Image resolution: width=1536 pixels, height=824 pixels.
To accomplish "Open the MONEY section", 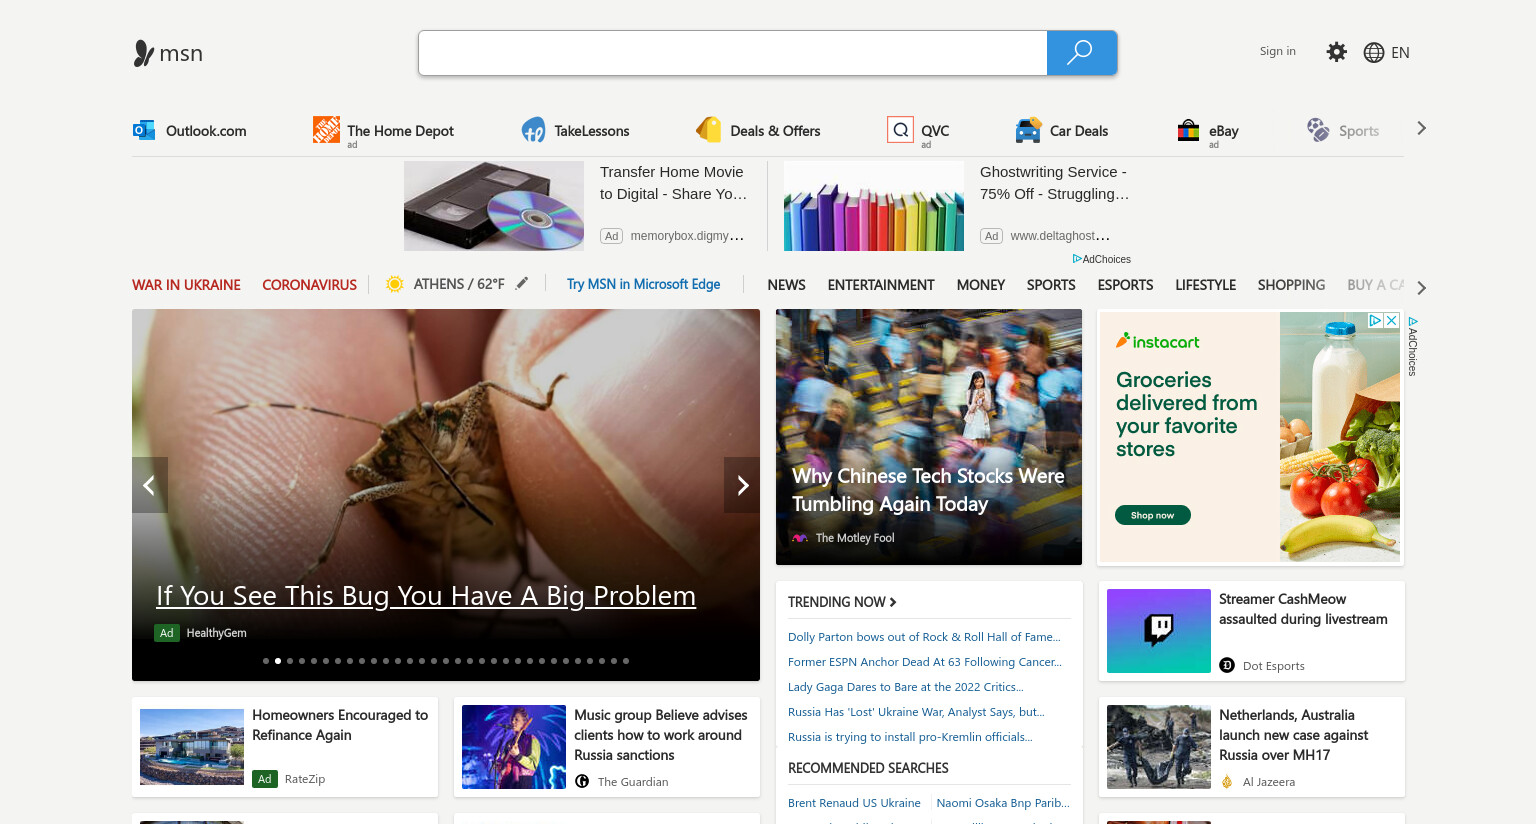I will [x=981, y=285].
